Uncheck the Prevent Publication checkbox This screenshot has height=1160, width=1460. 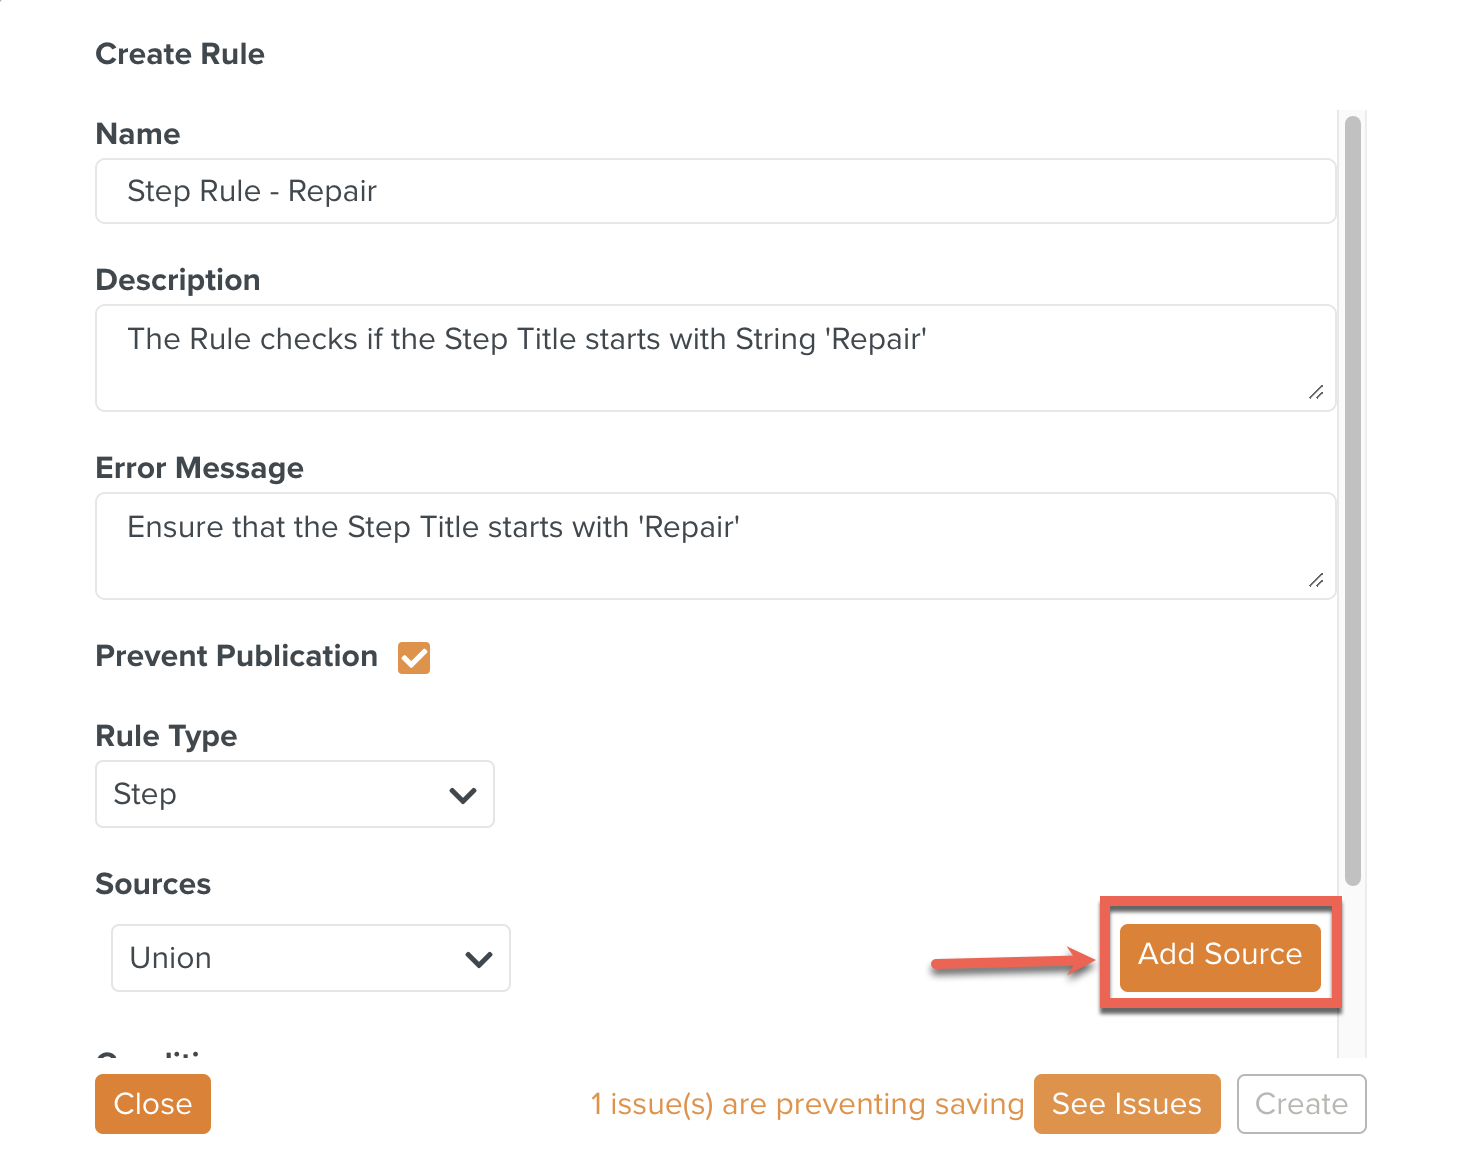414,658
